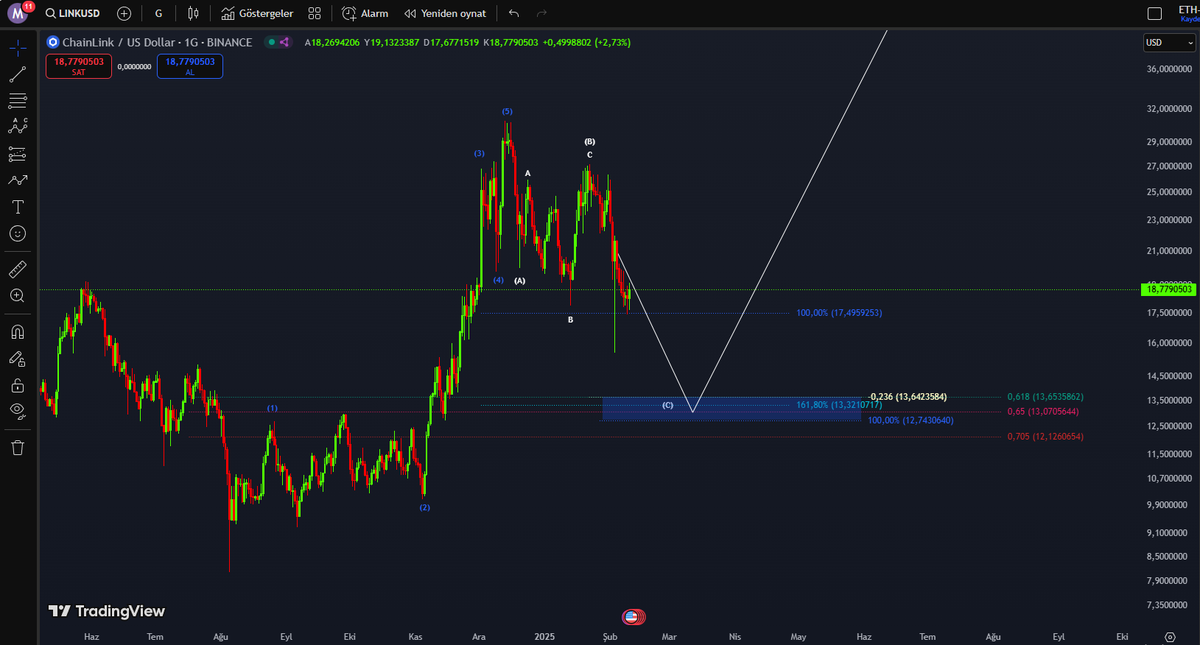Click the (4) wave label
This screenshot has height=645, width=1200.
[498, 280]
